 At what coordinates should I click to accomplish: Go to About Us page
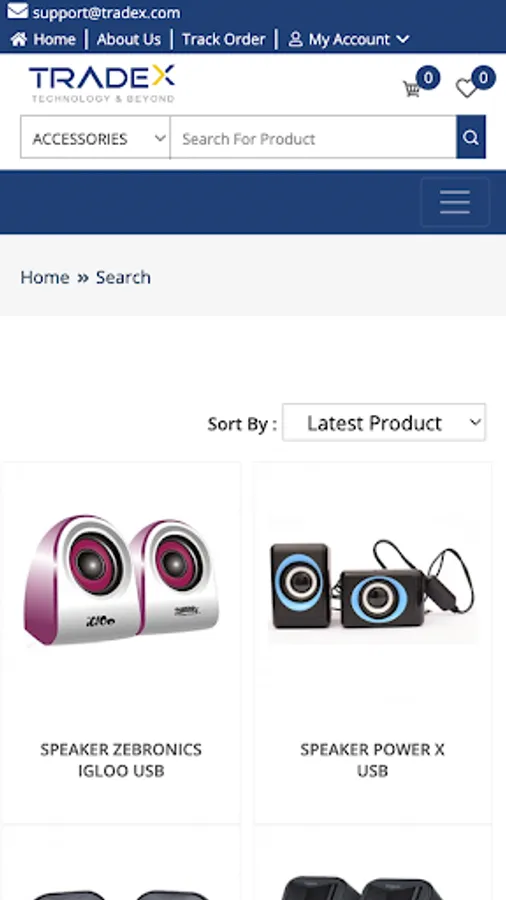129,39
